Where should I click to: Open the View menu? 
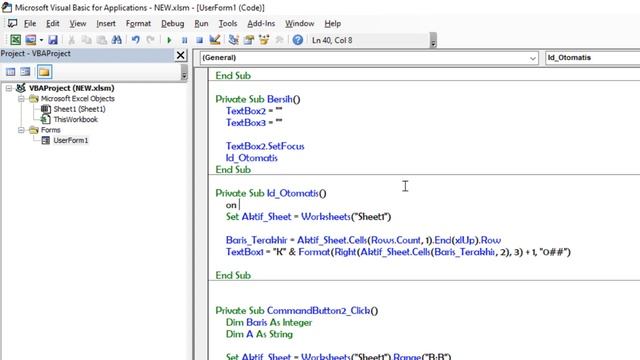coord(78,24)
